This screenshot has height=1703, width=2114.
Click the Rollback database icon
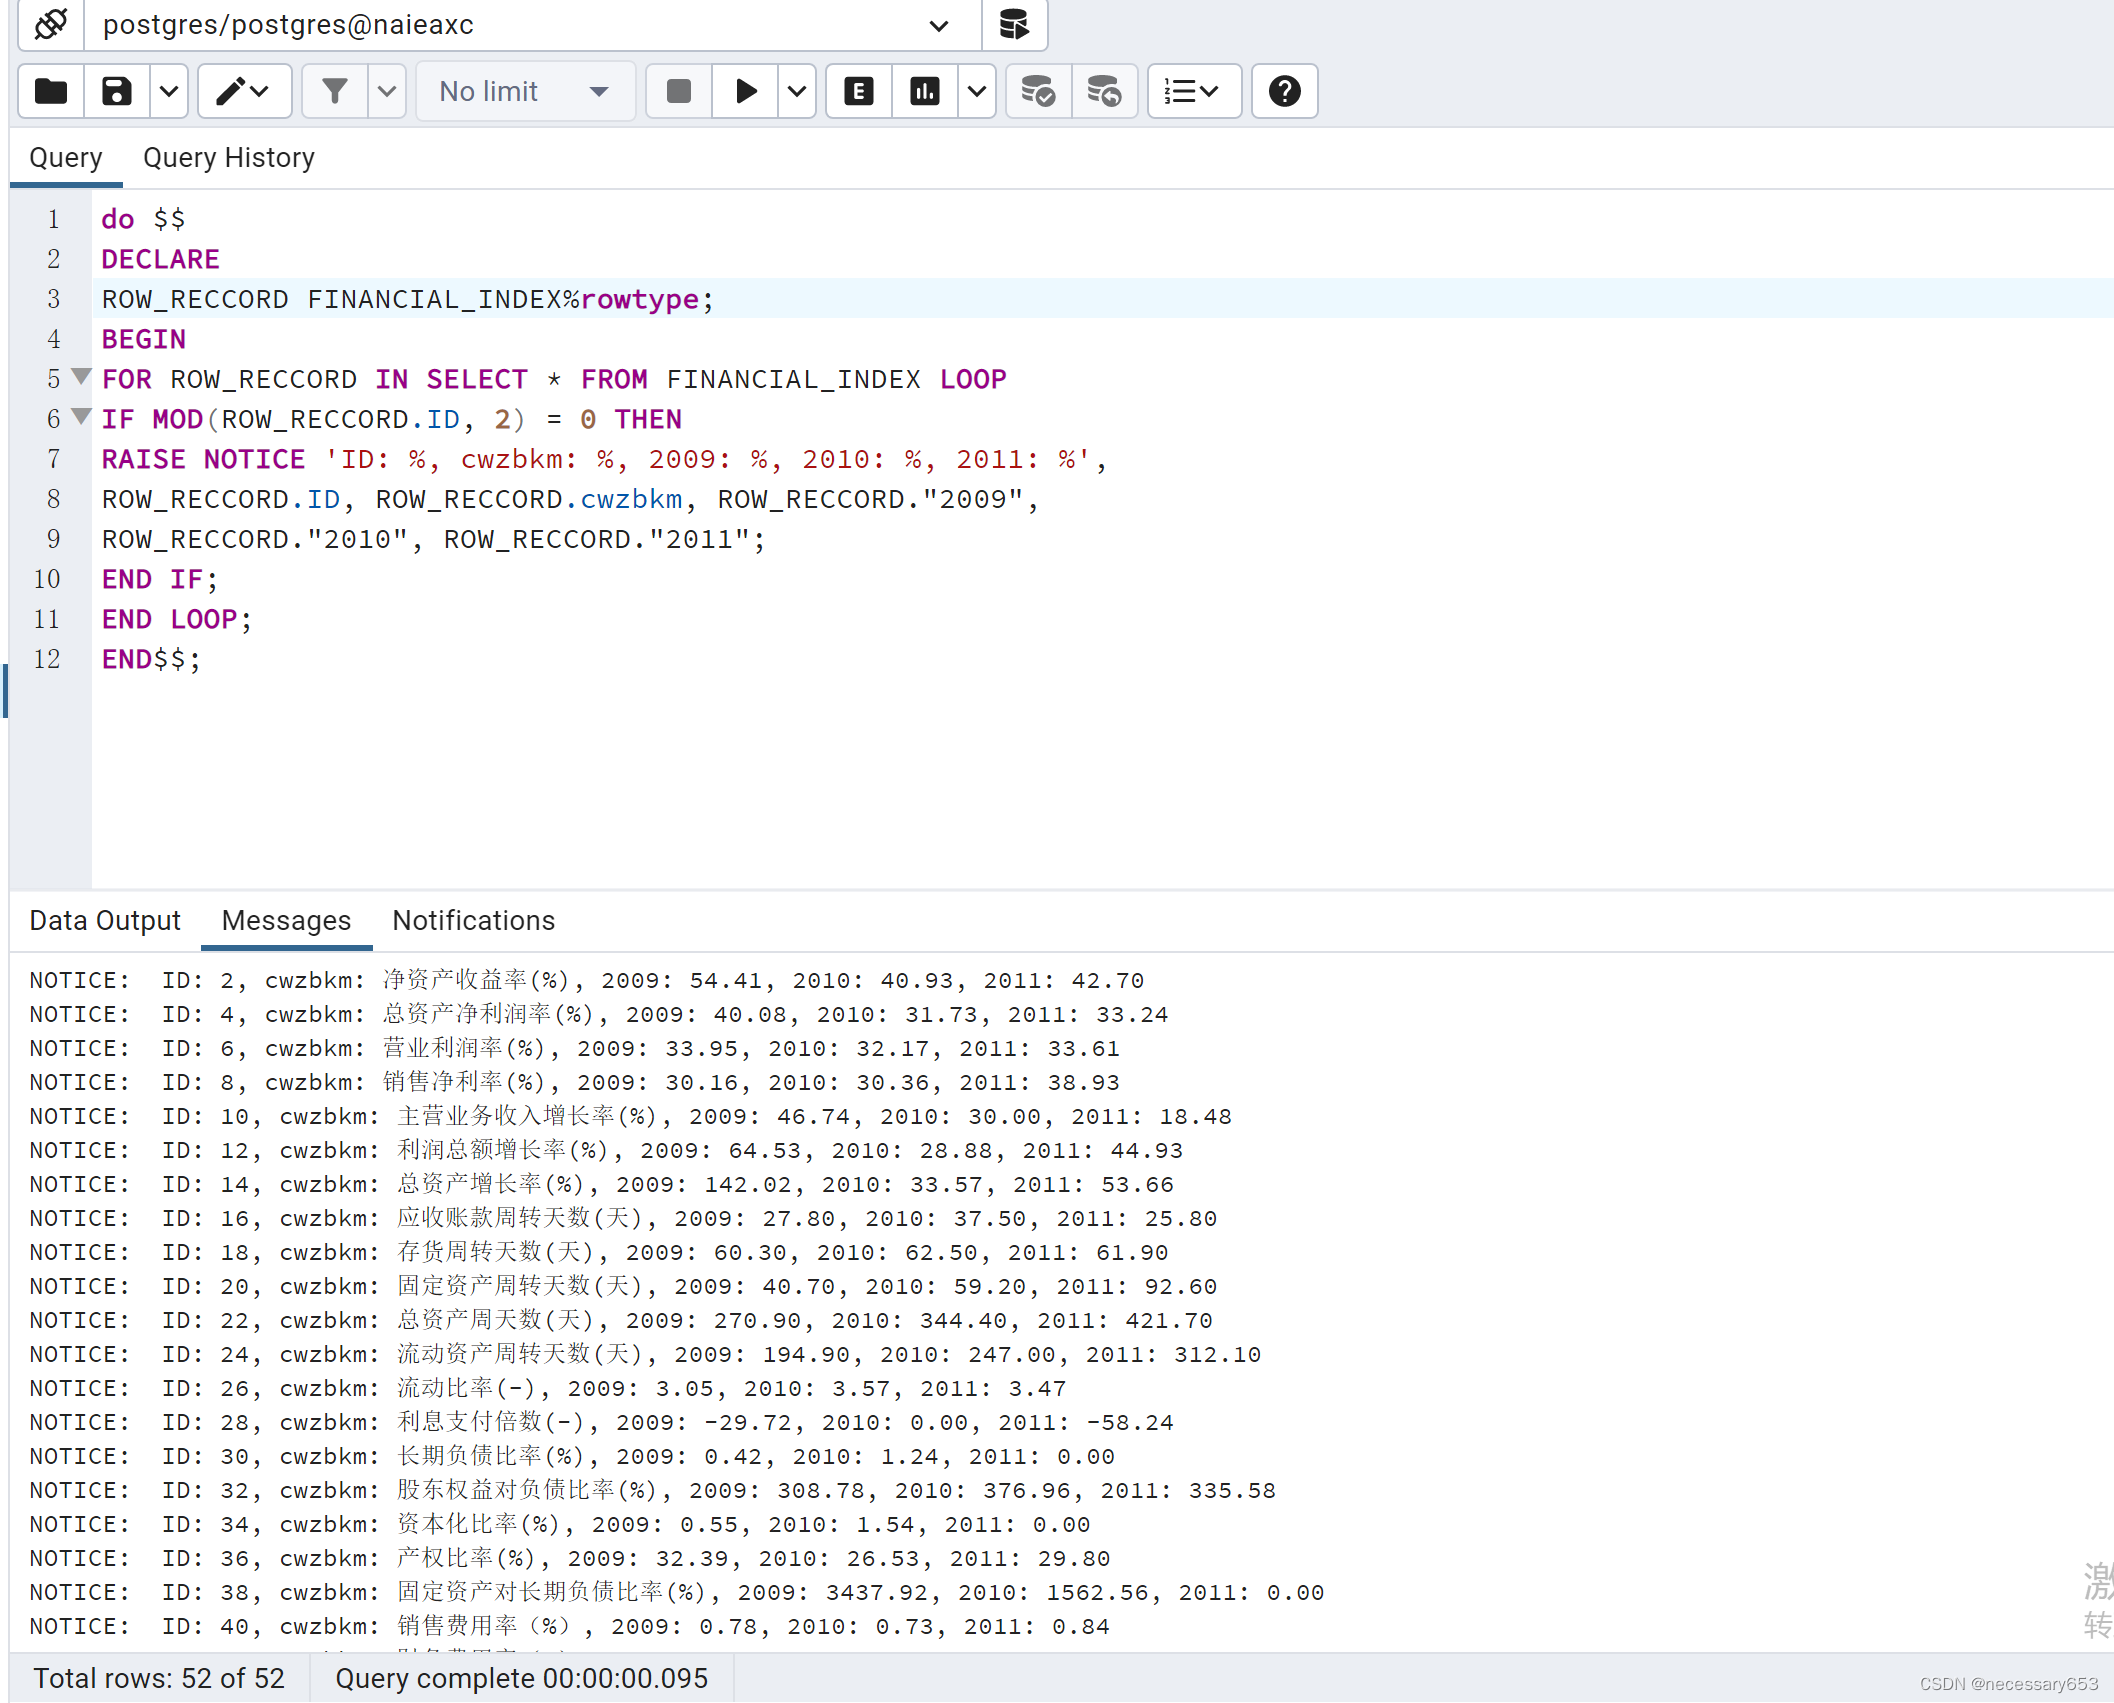click(1105, 91)
